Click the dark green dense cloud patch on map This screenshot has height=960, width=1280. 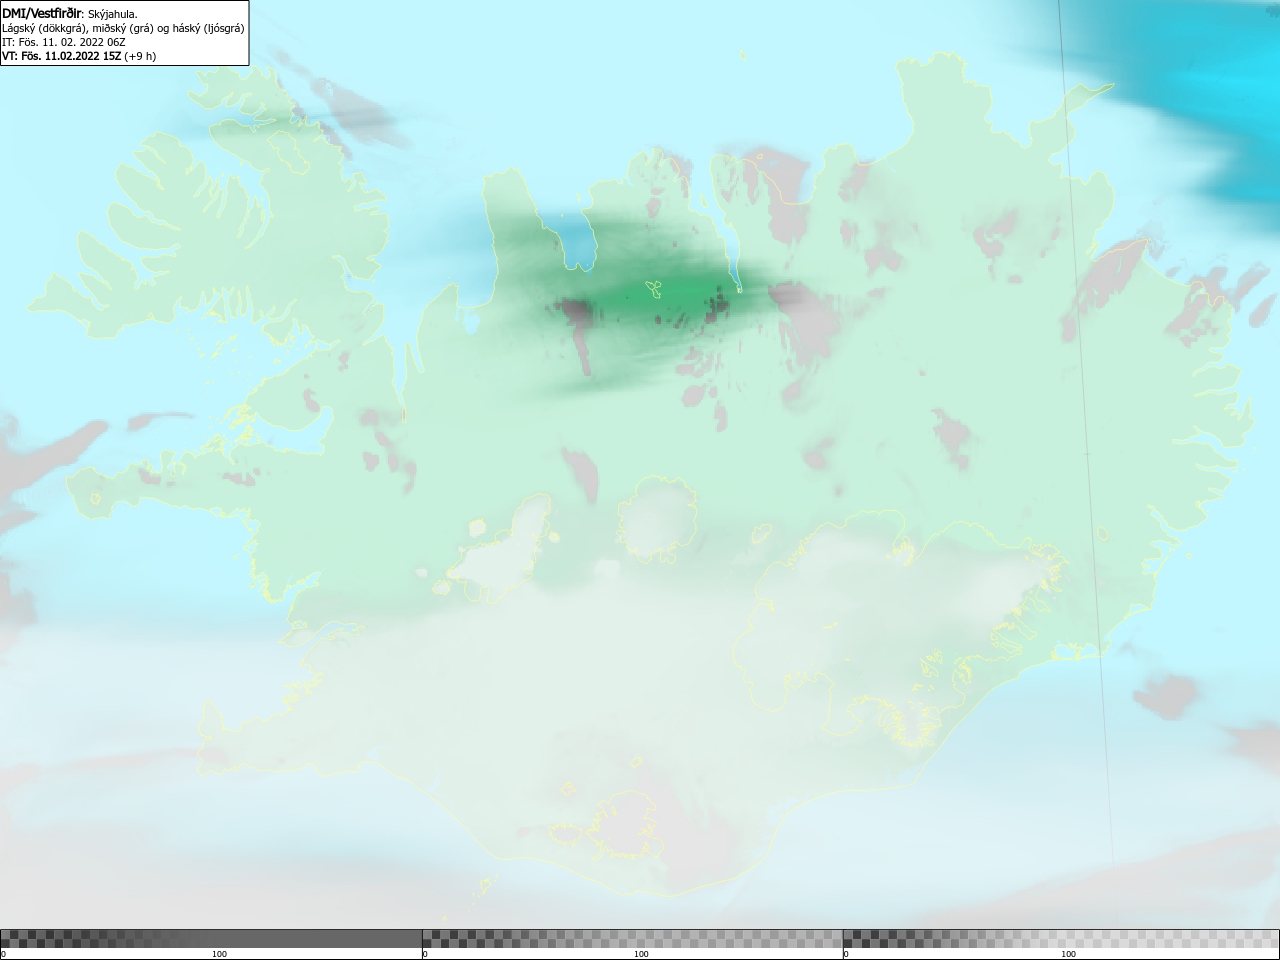click(660, 295)
